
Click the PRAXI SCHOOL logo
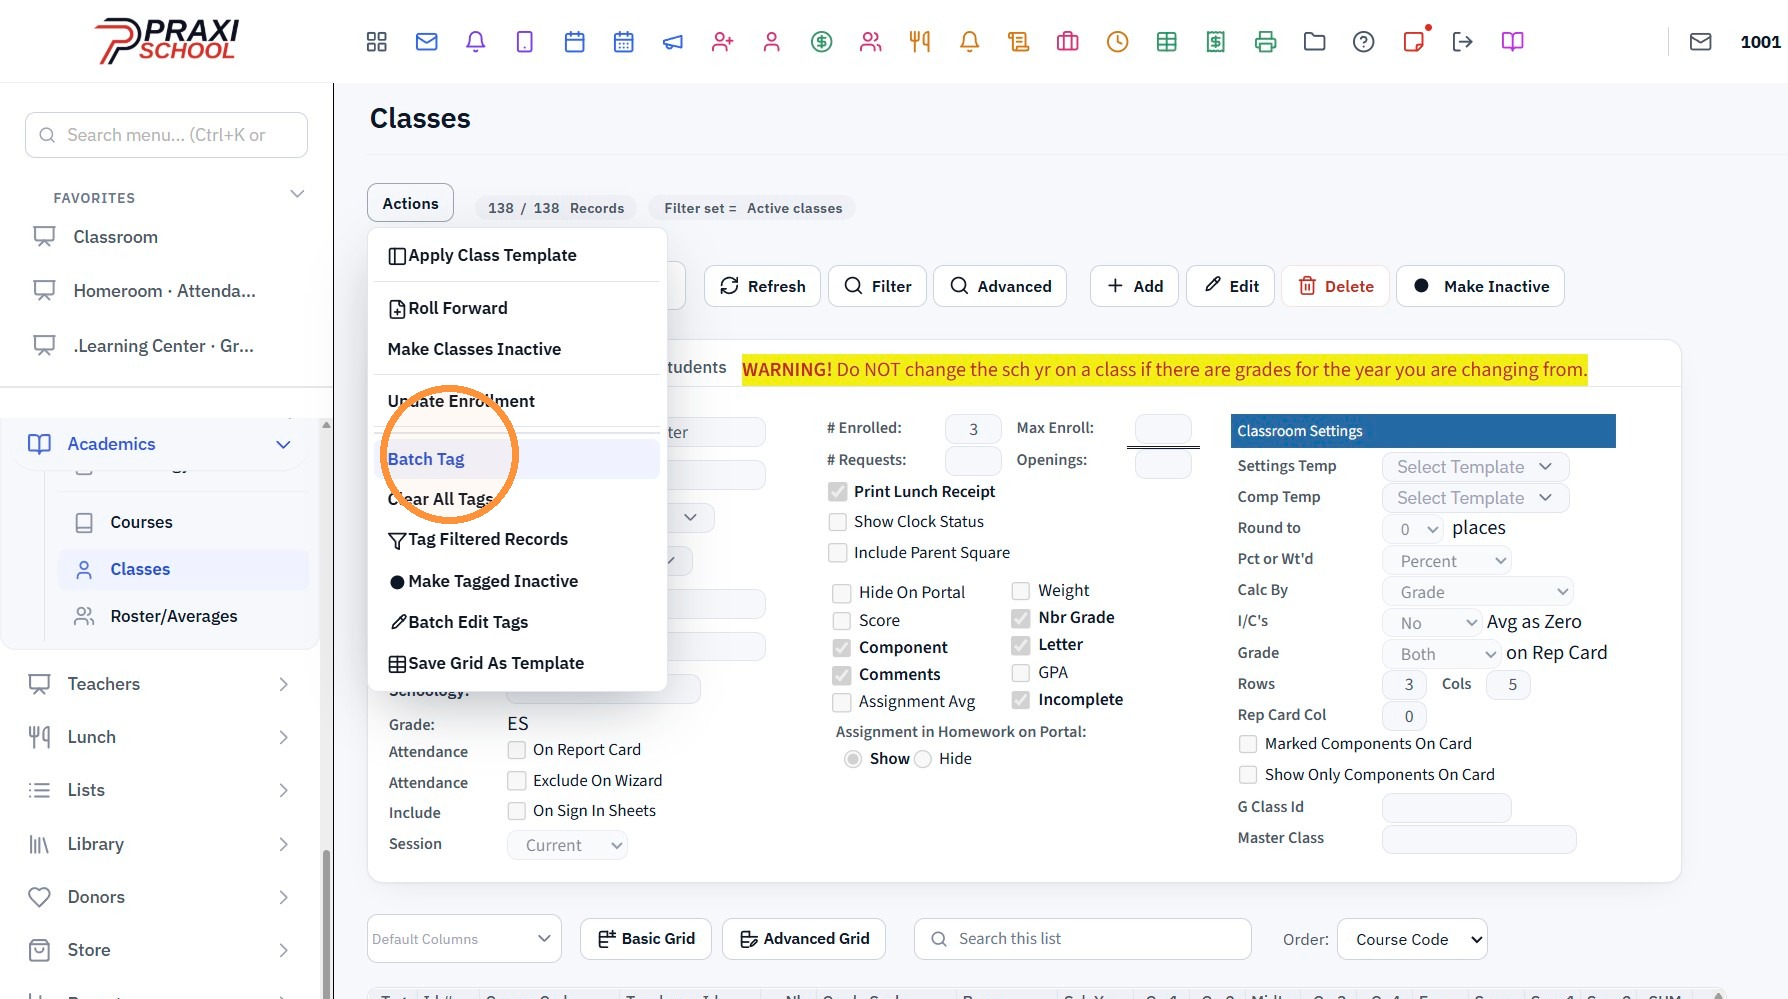pos(167,41)
